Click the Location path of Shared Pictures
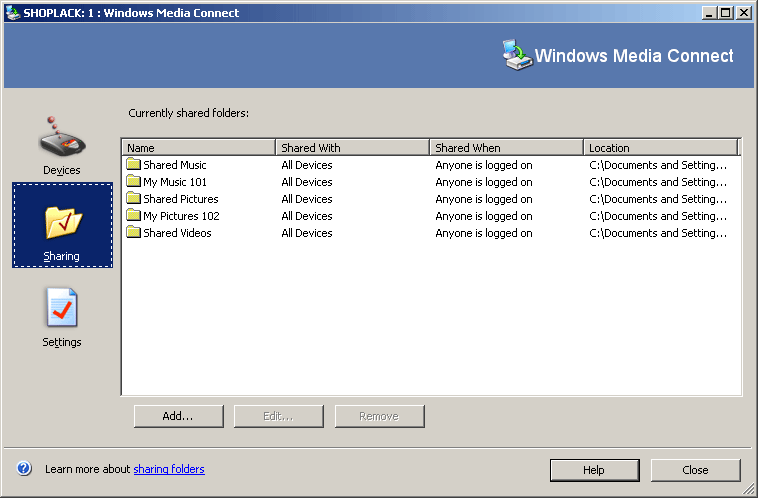 click(x=658, y=199)
